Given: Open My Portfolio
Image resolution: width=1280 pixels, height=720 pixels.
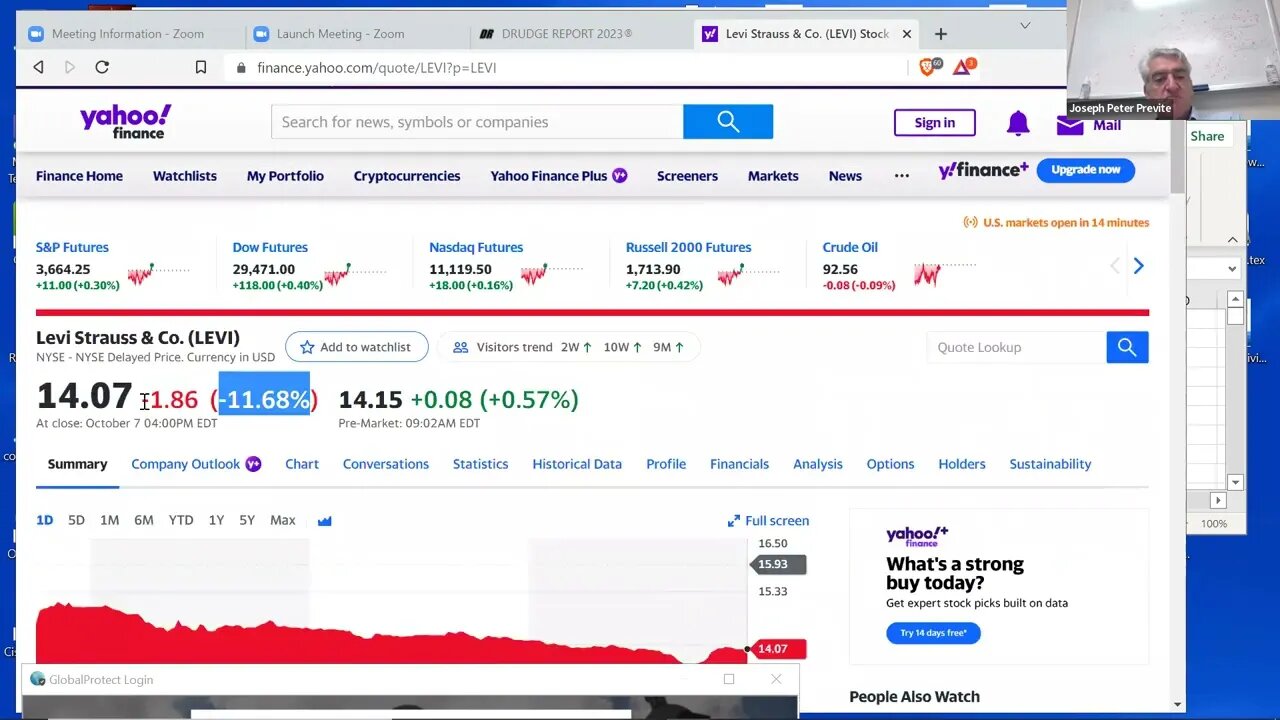Looking at the screenshot, I should [x=285, y=176].
